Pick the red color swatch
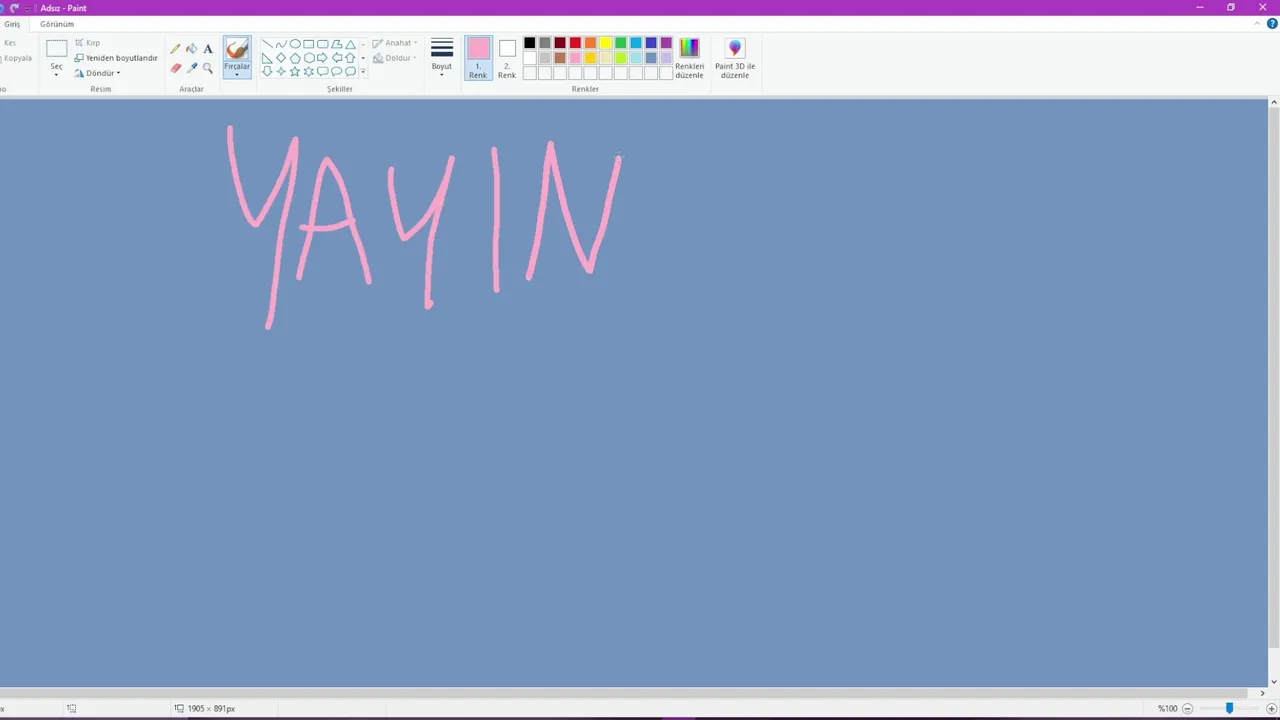Screen dimensions: 1280x720 tap(575, 43)
